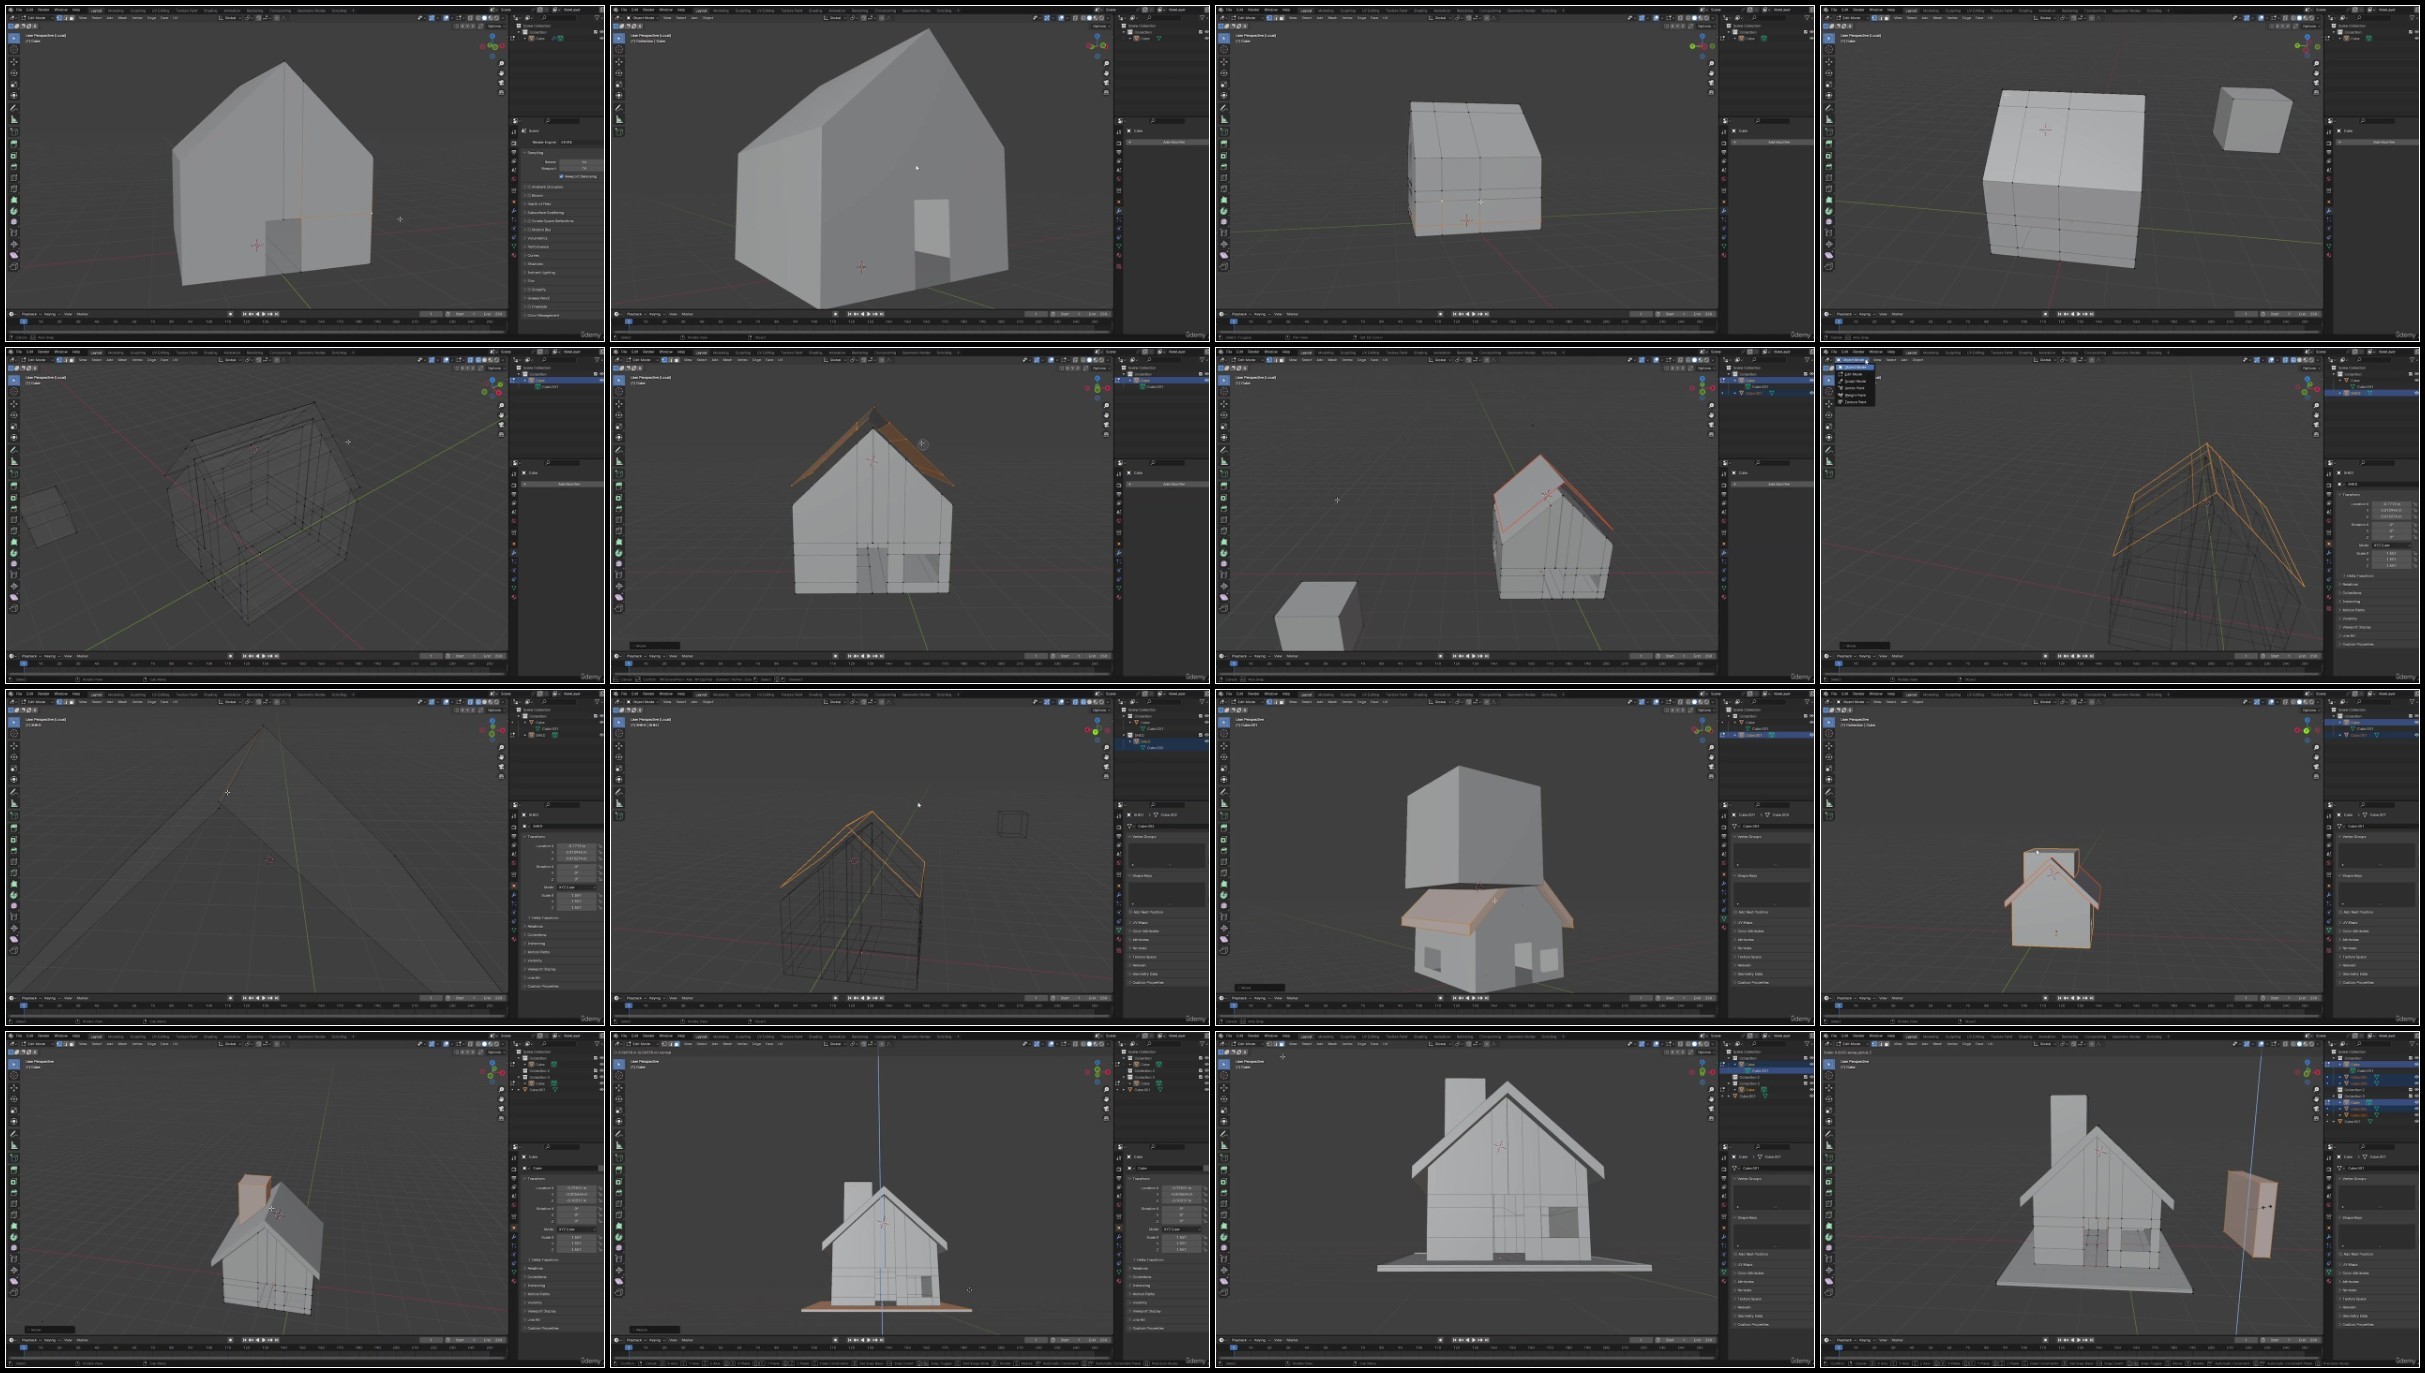Viewport: 2425px width, 1373px height.
Task: Uncheck the Viewport Denoising checkbox under Sampling
Action: pyautogui.click(x=562, y=176)
